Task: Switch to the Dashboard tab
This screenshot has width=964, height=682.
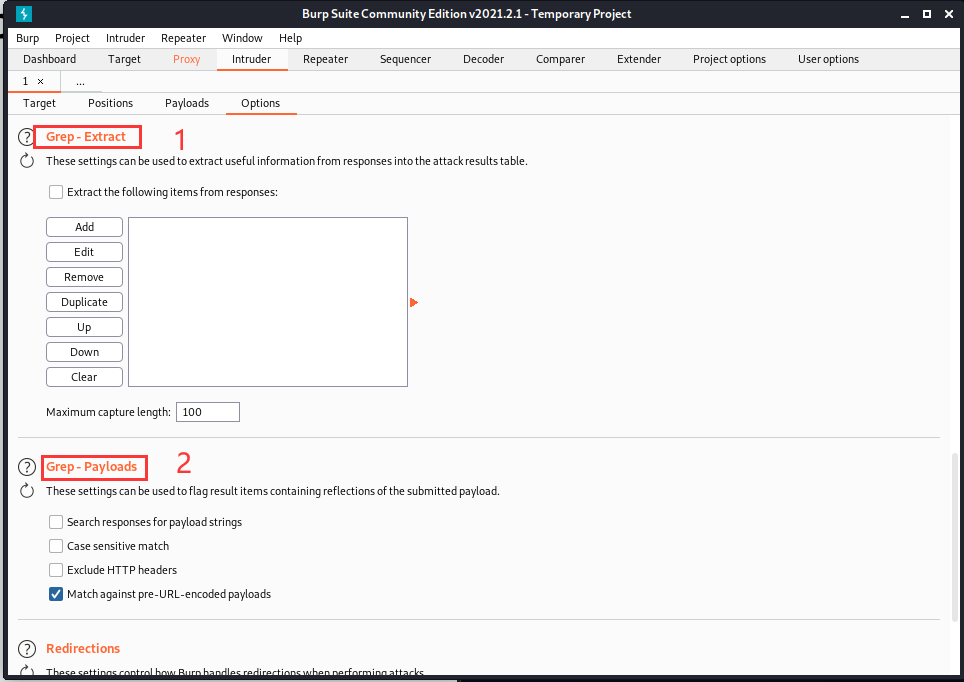Action: (x=50, y=59)
